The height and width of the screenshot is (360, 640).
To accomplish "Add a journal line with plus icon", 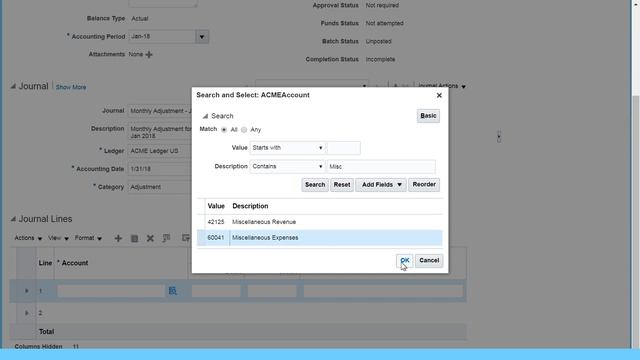I will 118,238.
